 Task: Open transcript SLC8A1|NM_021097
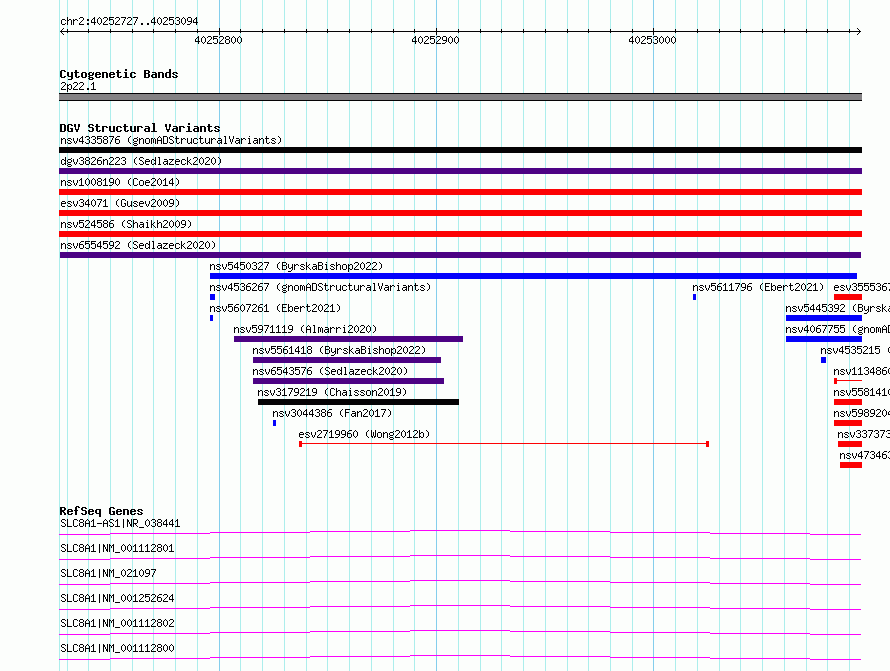coord(108,573)
